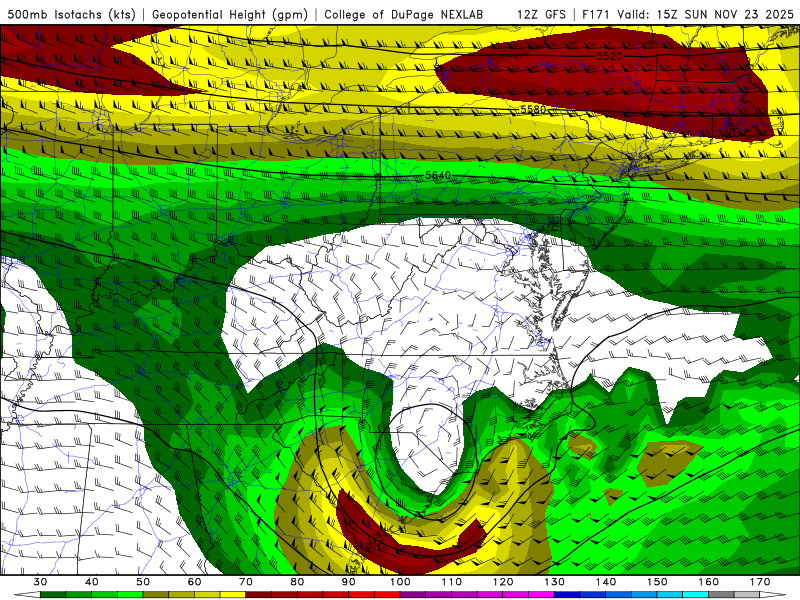Click the bright yellow swatch just before 70
800x600 pixels.
tap(233, 595)
